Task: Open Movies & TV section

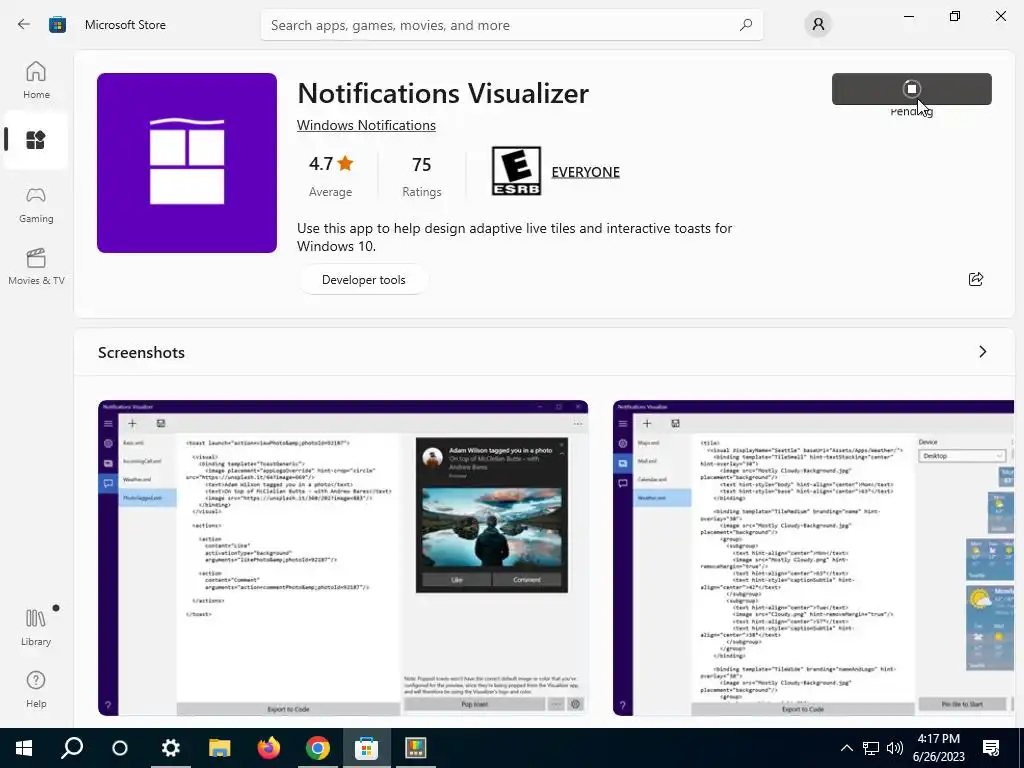Action: pyautogui.click(x=36, y=266)
